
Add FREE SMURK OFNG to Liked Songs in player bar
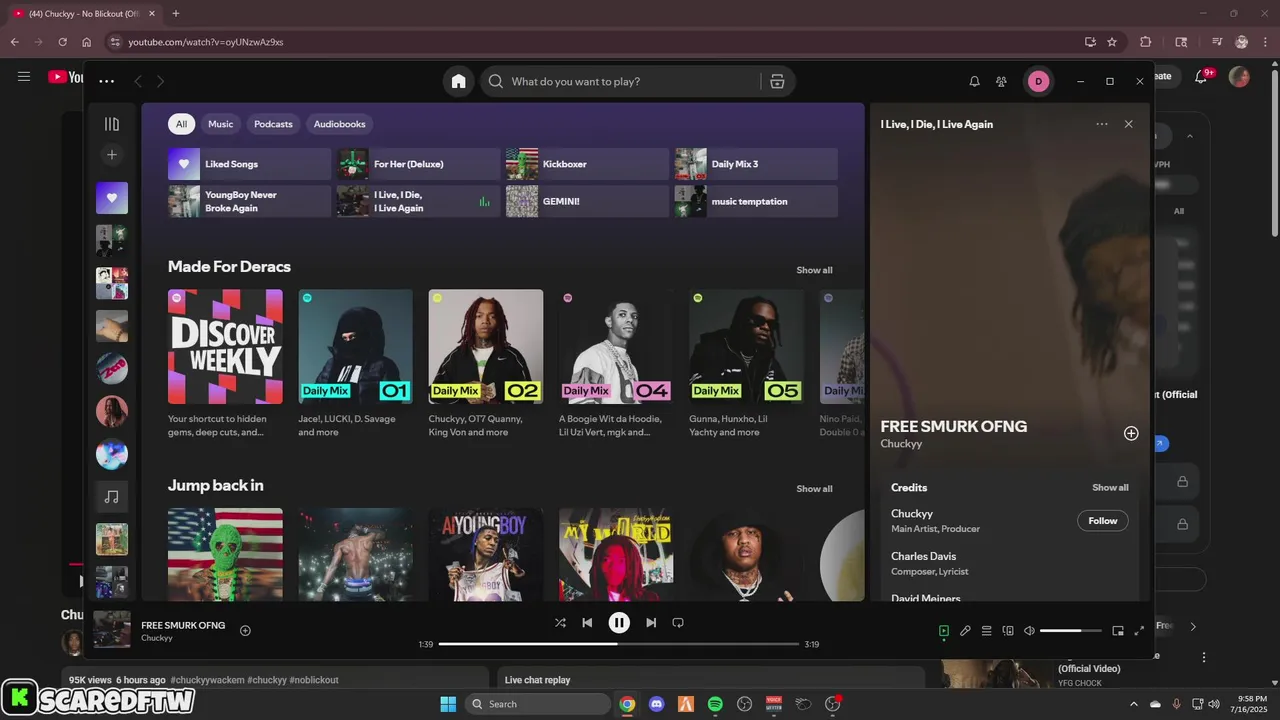point(245,631)
